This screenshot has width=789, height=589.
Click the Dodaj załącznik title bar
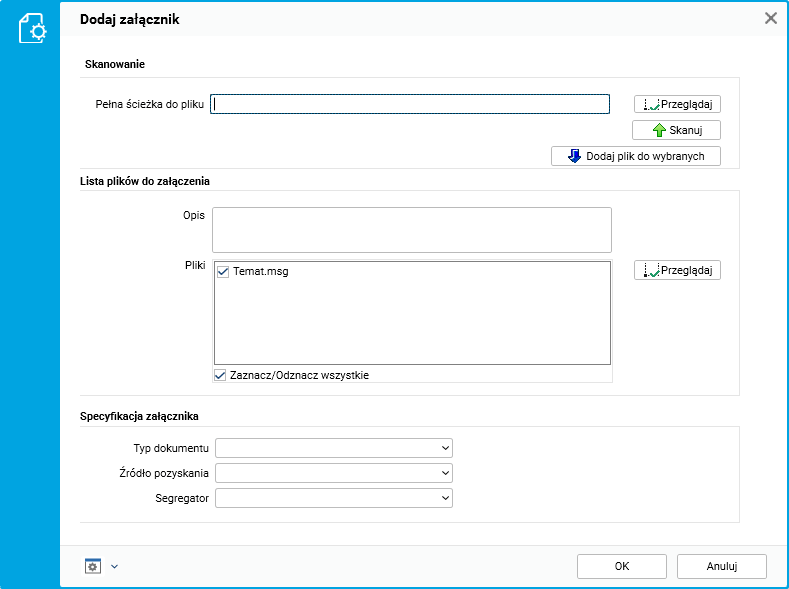coord(400,18)
